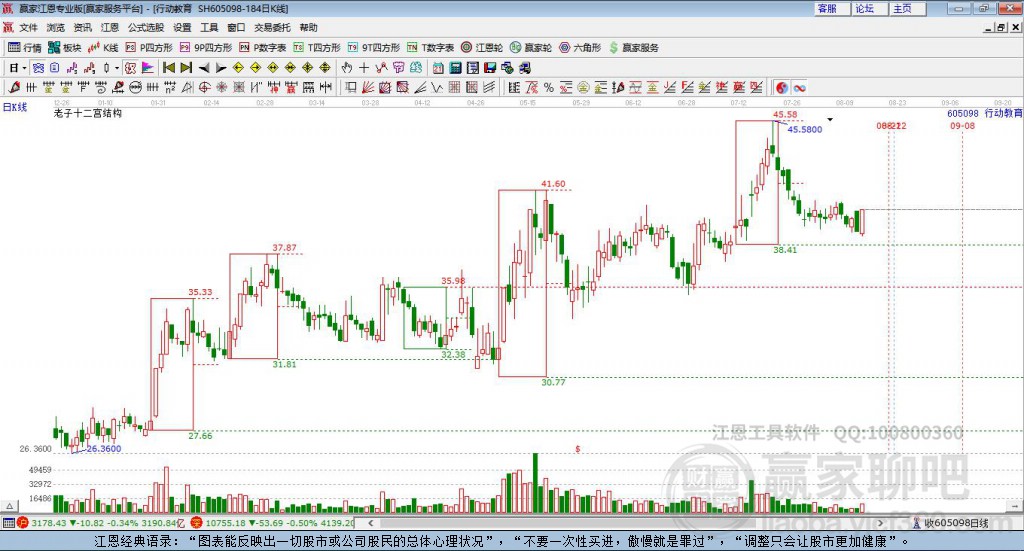Open the 江恩轮 Gann wheel
The height and width of the screenshot is (551, 1024).
(482, 48)
